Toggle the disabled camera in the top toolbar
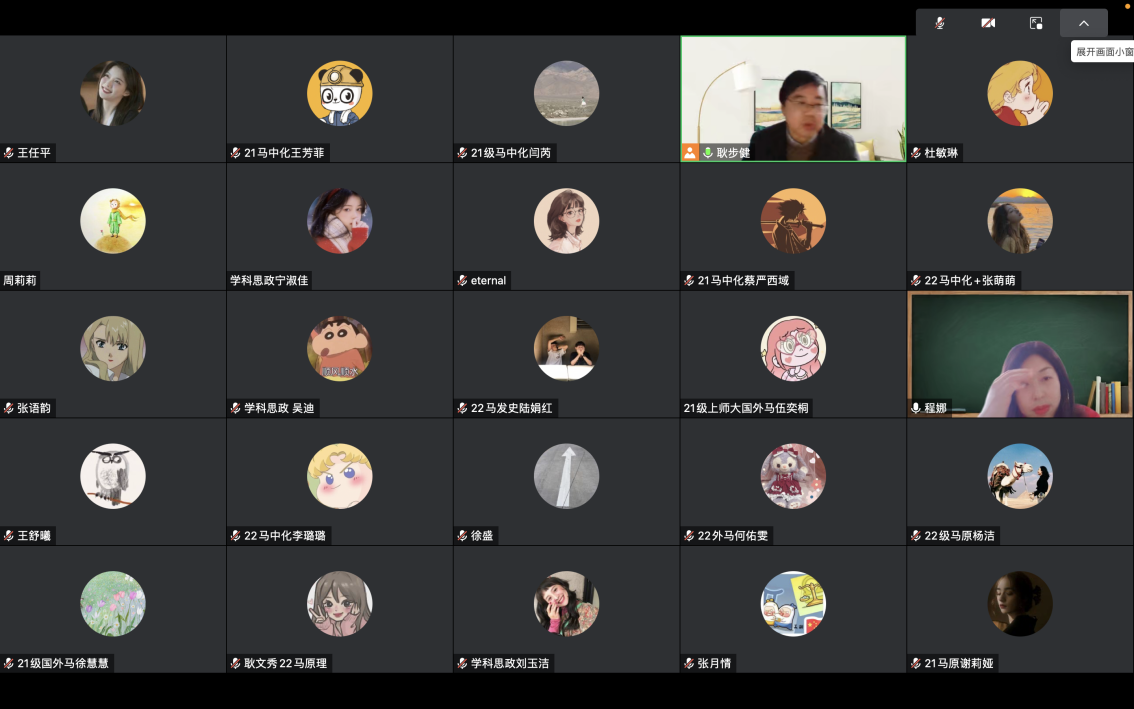 [x=988, y=23]
